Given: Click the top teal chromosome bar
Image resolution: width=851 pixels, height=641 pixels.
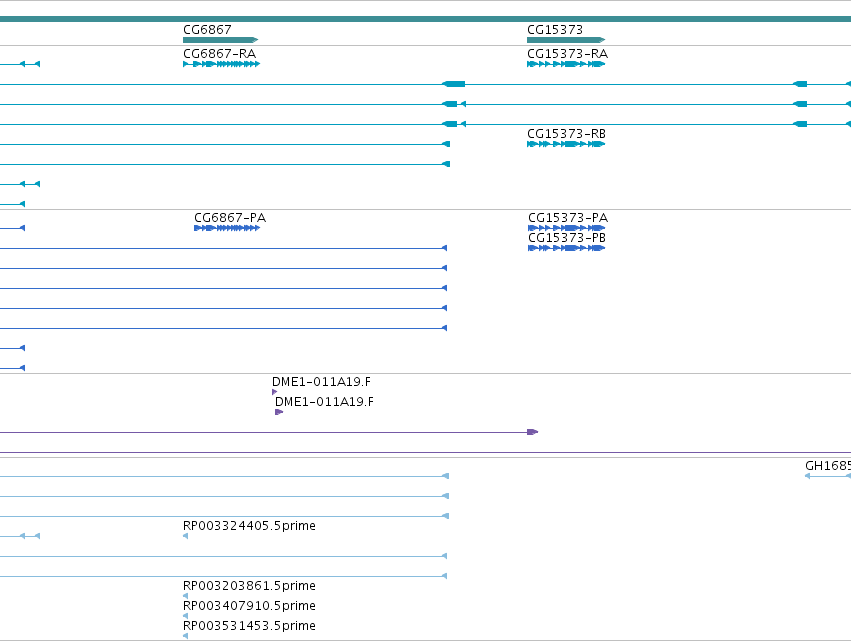Looking at the screenshot, I should tap(426, 19).
